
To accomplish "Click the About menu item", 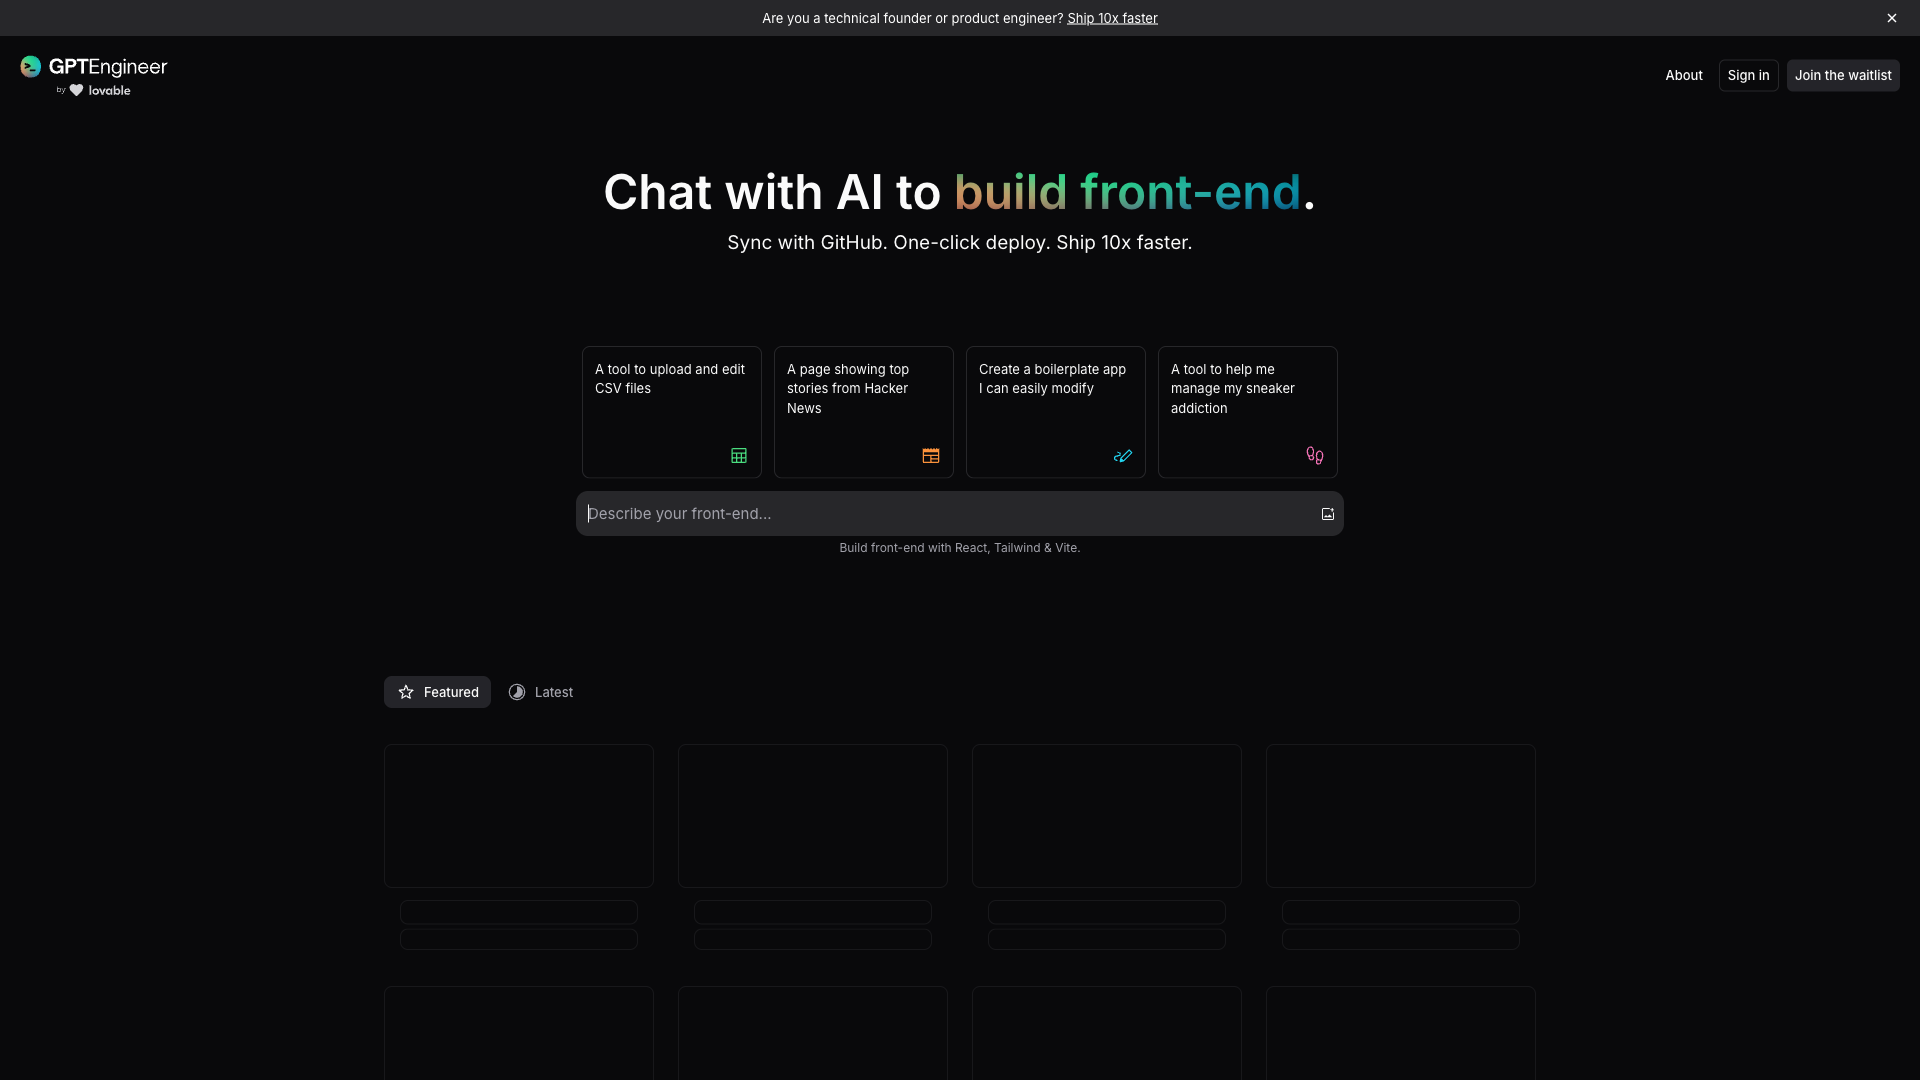I will tap(1684, 75).
